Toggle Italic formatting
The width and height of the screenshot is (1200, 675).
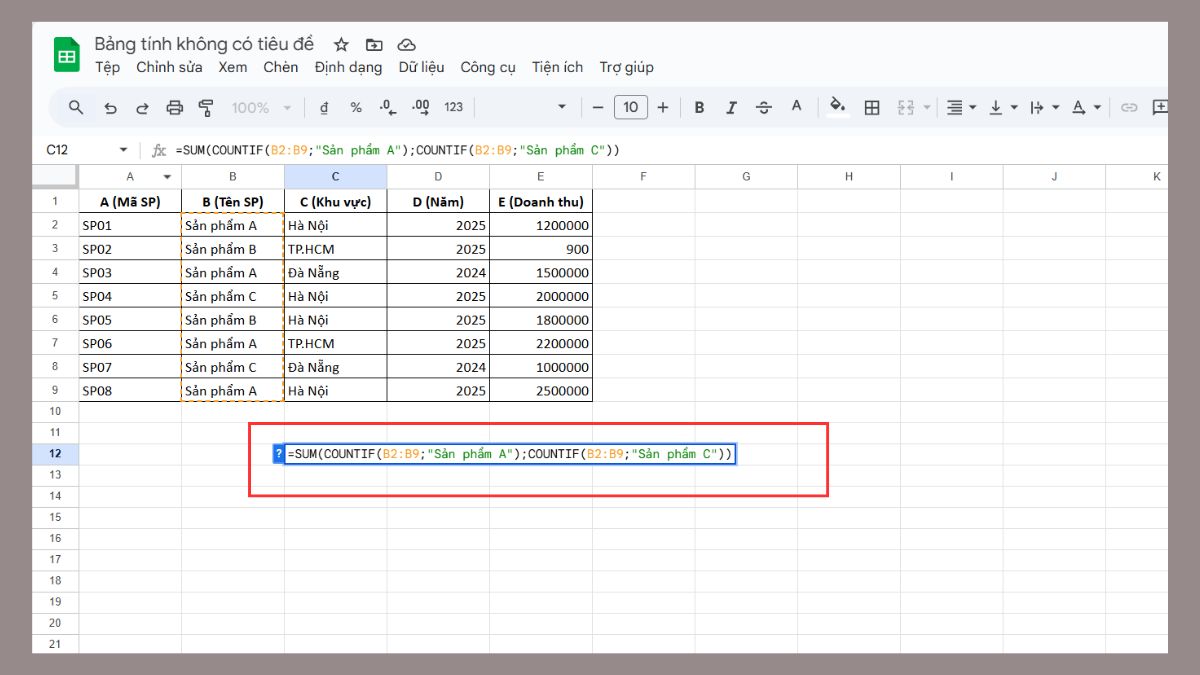point(731,108)
